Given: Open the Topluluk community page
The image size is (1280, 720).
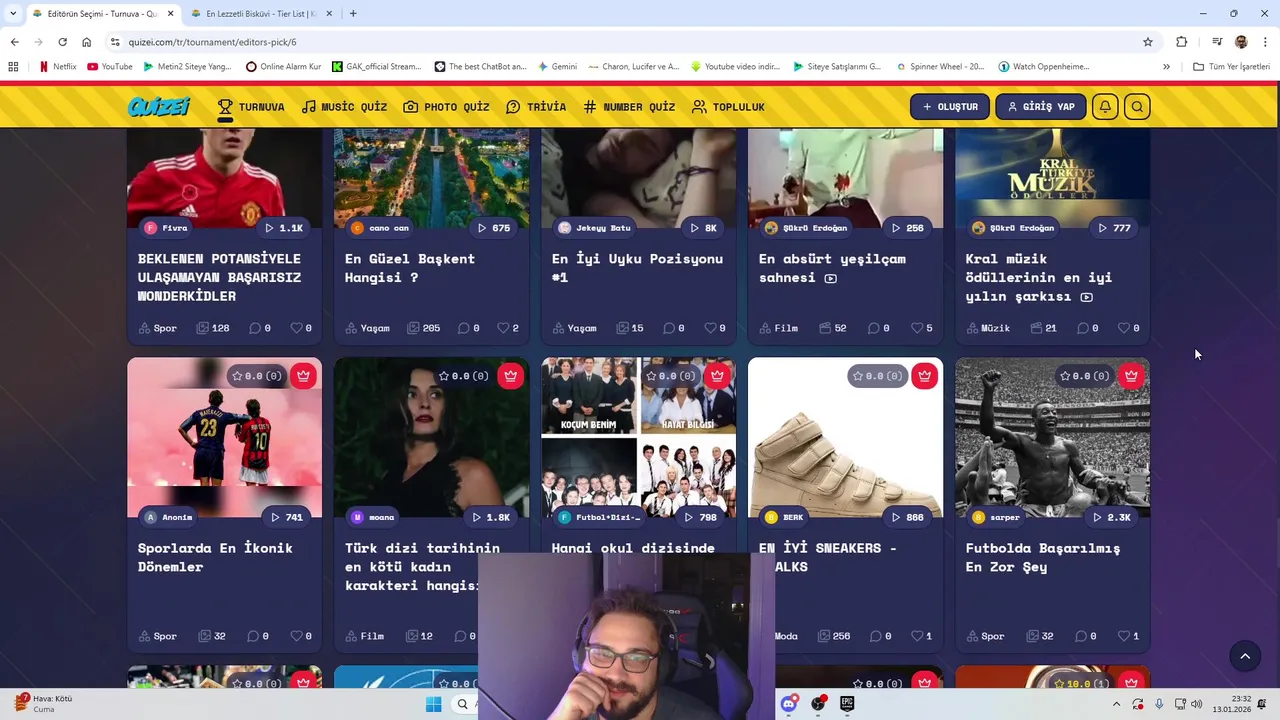Looking at the screenshot, I should [728, 107].
